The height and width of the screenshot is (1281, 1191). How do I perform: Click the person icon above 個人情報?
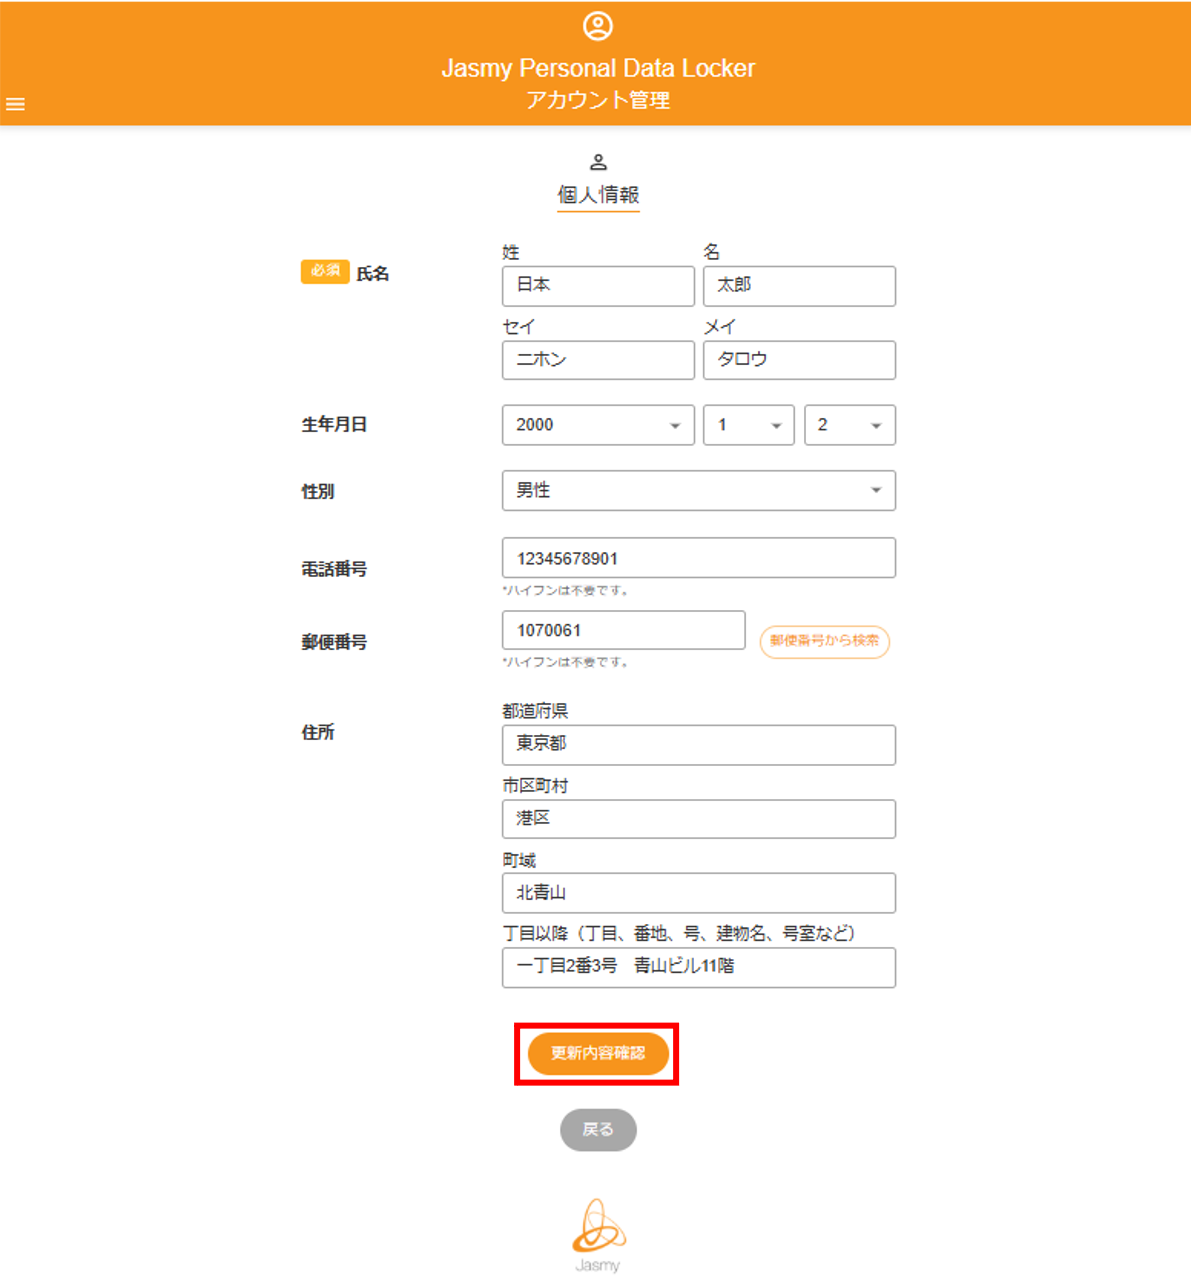(x=598, y=162)
